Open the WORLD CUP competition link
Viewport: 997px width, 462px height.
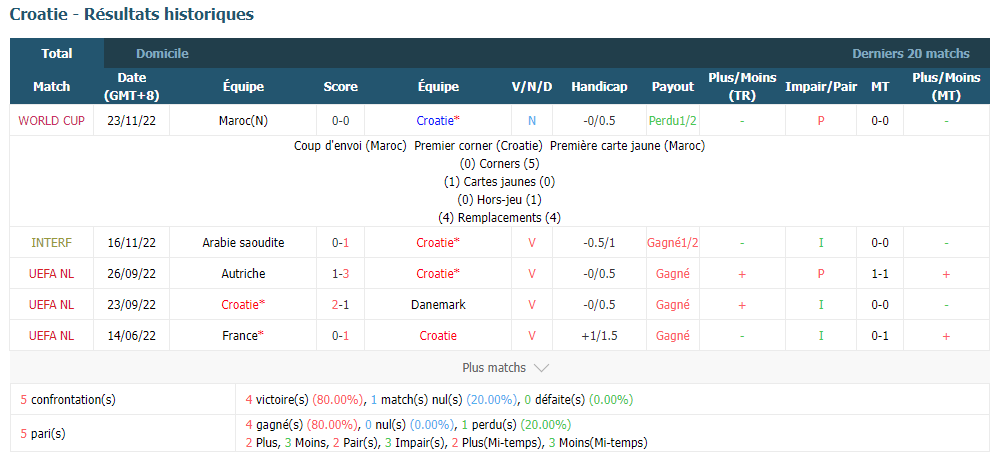coord(52,121)
